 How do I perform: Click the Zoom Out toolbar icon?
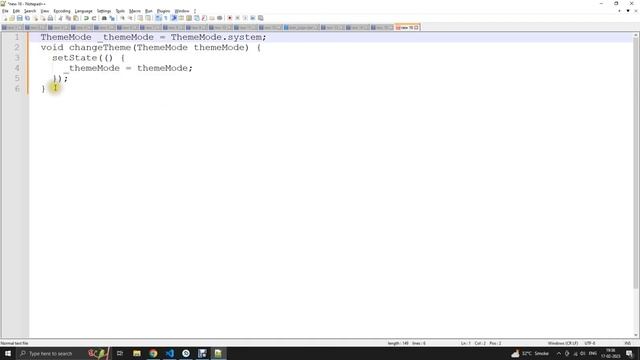point(131,18)
